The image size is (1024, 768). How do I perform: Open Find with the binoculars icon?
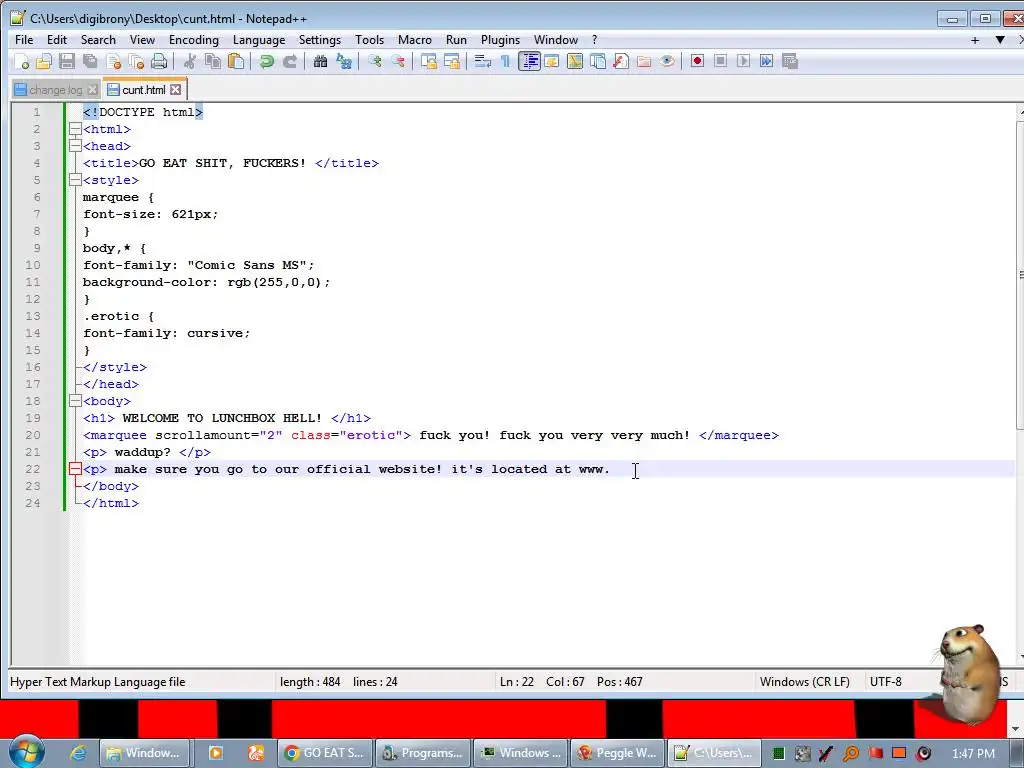(320, 61)
